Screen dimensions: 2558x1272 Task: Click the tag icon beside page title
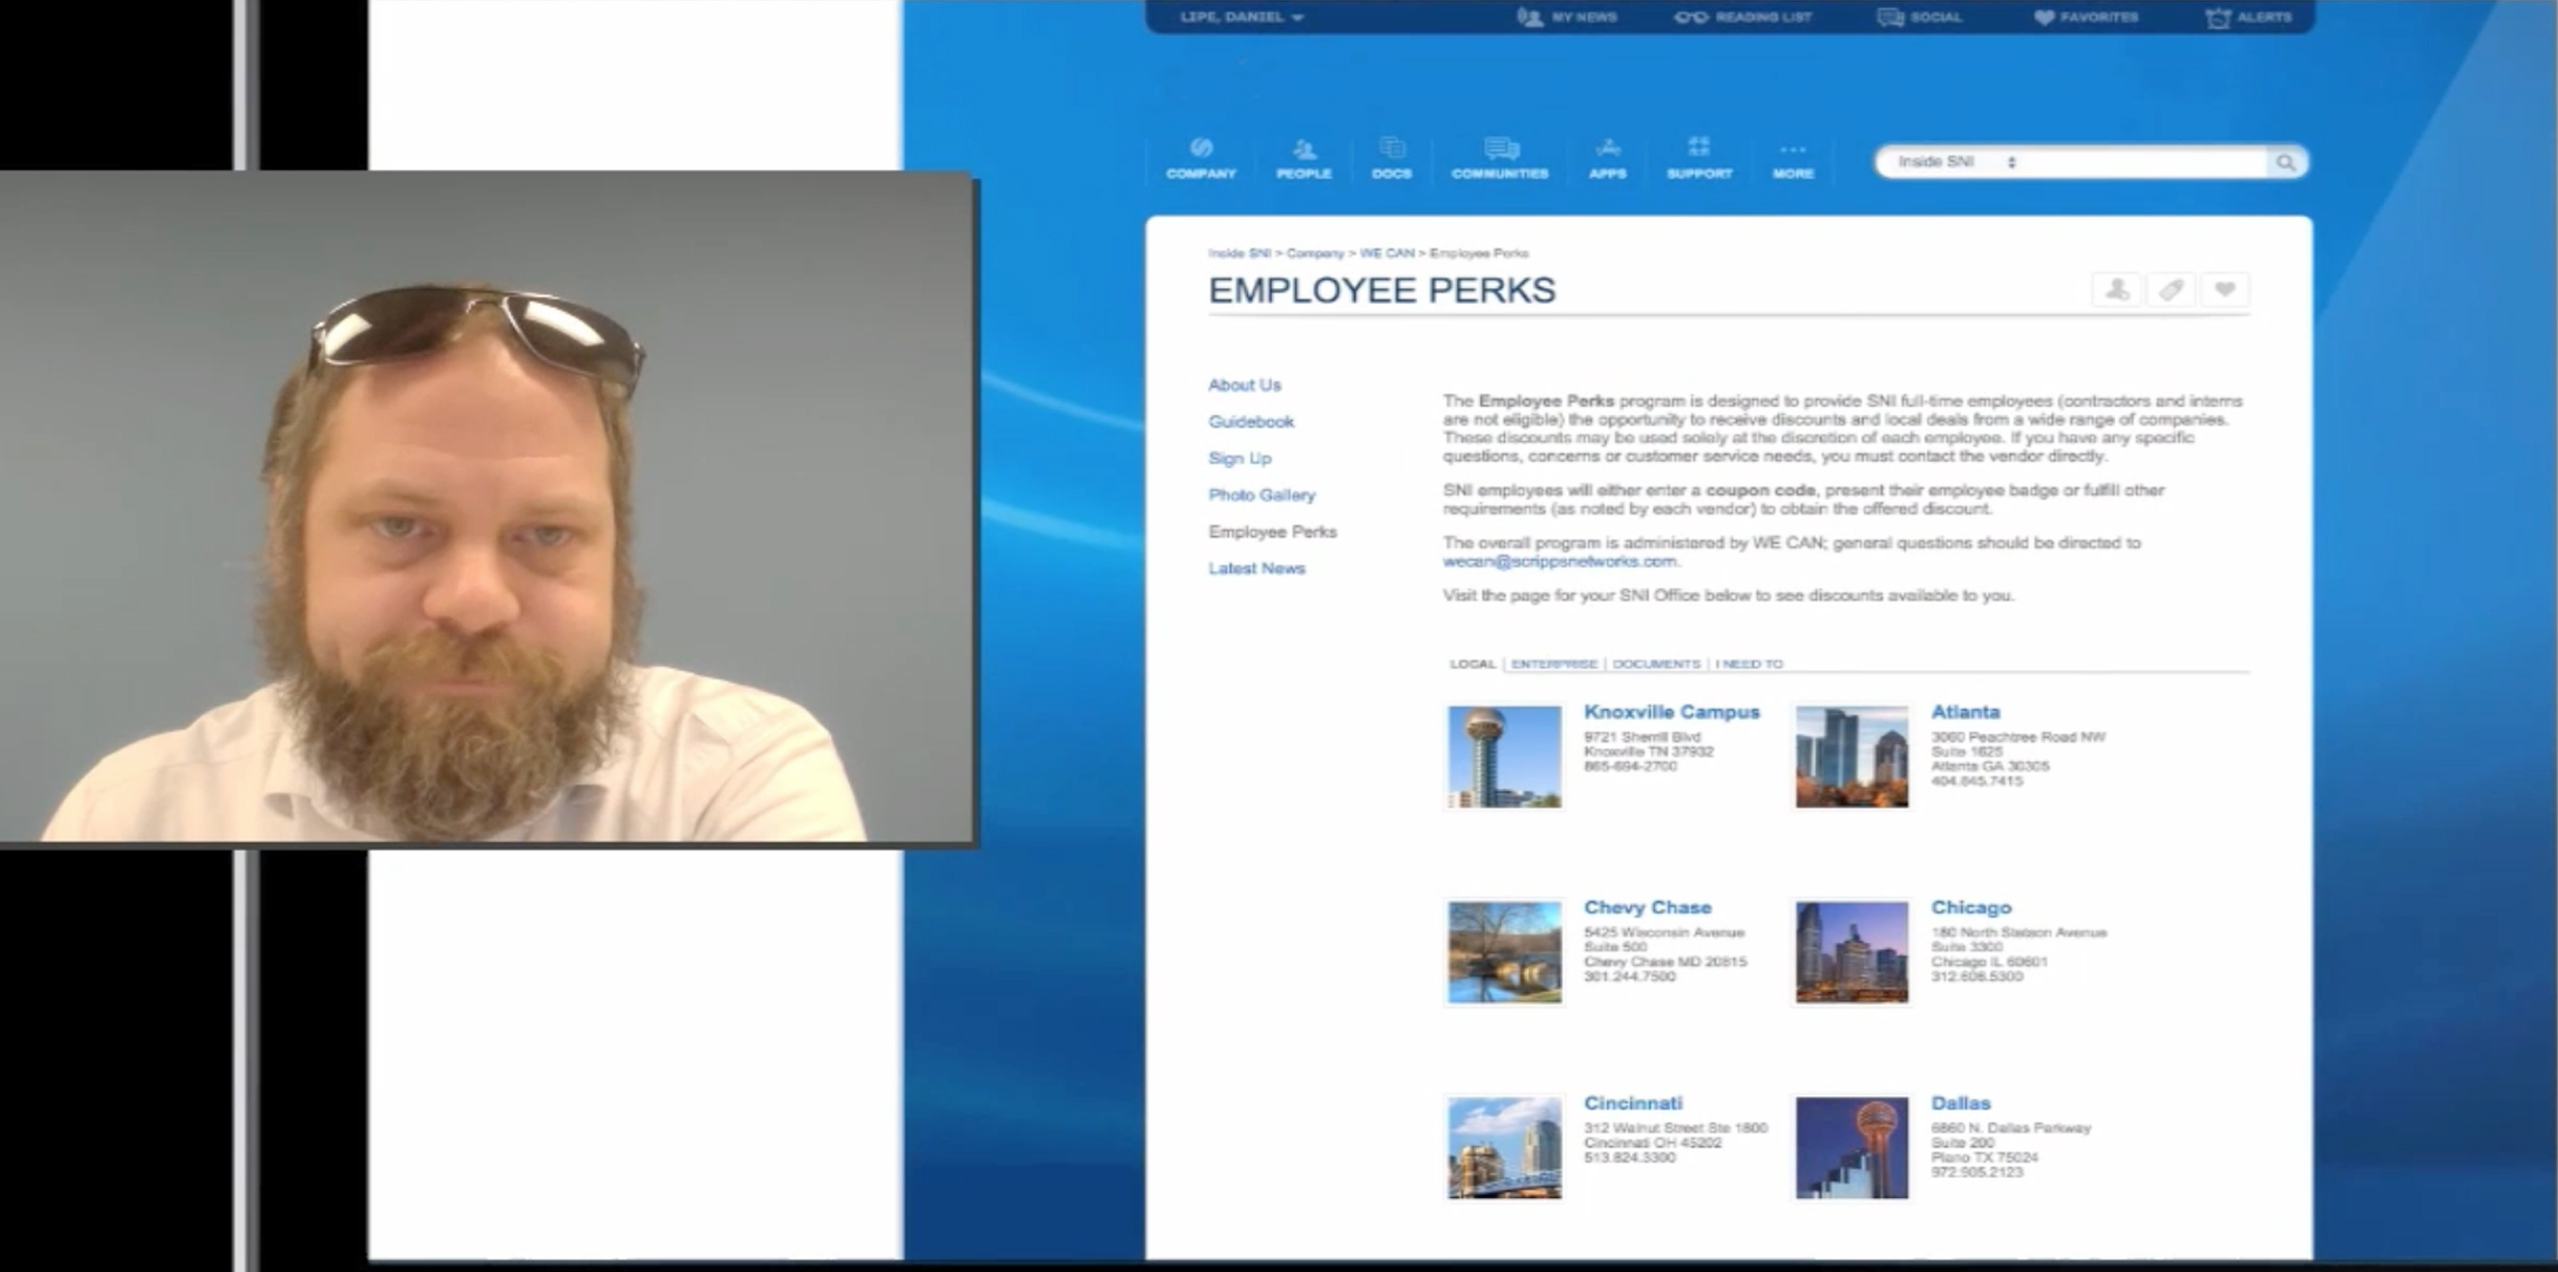pos(2170,290)
